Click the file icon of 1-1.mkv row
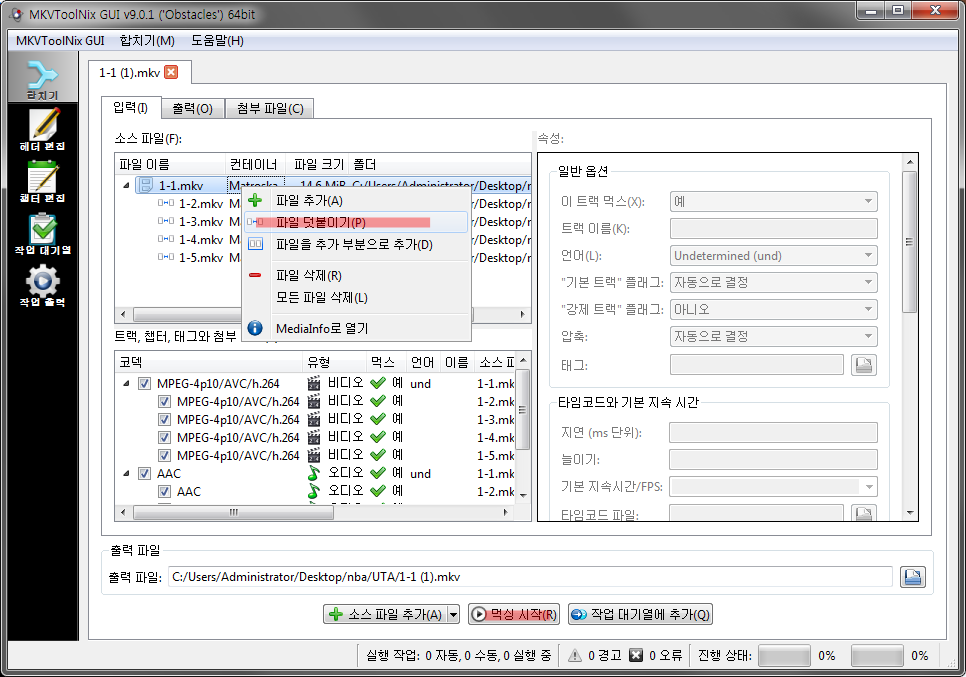 click(x=145, y=185)
